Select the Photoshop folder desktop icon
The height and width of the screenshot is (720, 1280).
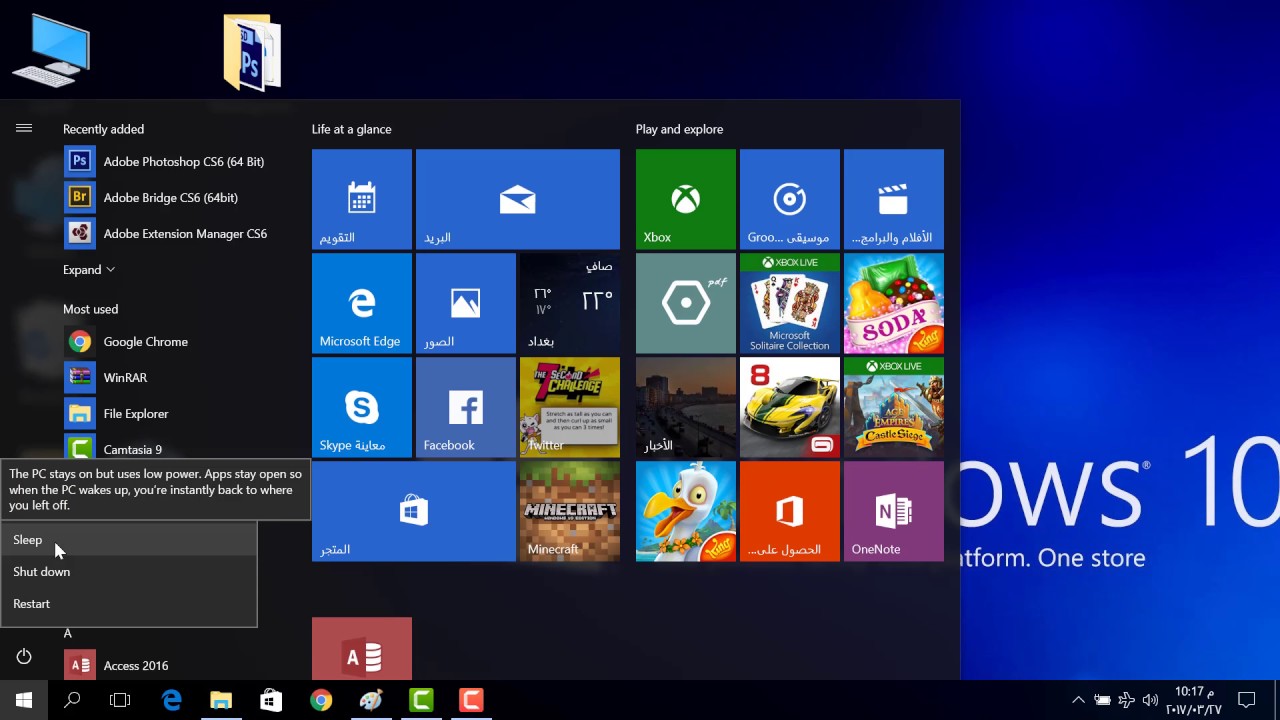click(x=252, y=52)
